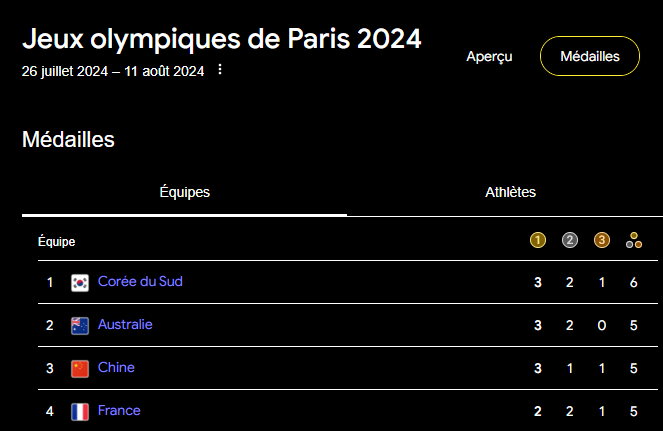Click the China flag icon
Image resolution: width=663 pixels, height=431 pixels.
click(x=80, y=369)
